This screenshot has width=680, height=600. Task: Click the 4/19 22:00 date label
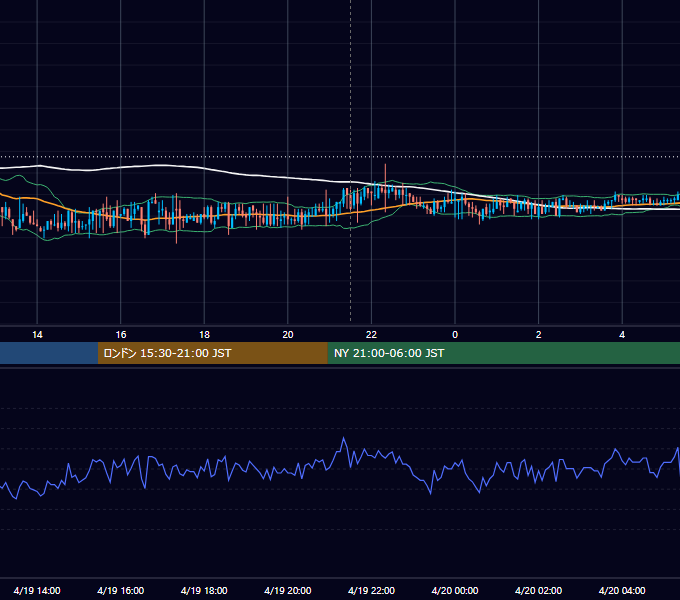372,590
